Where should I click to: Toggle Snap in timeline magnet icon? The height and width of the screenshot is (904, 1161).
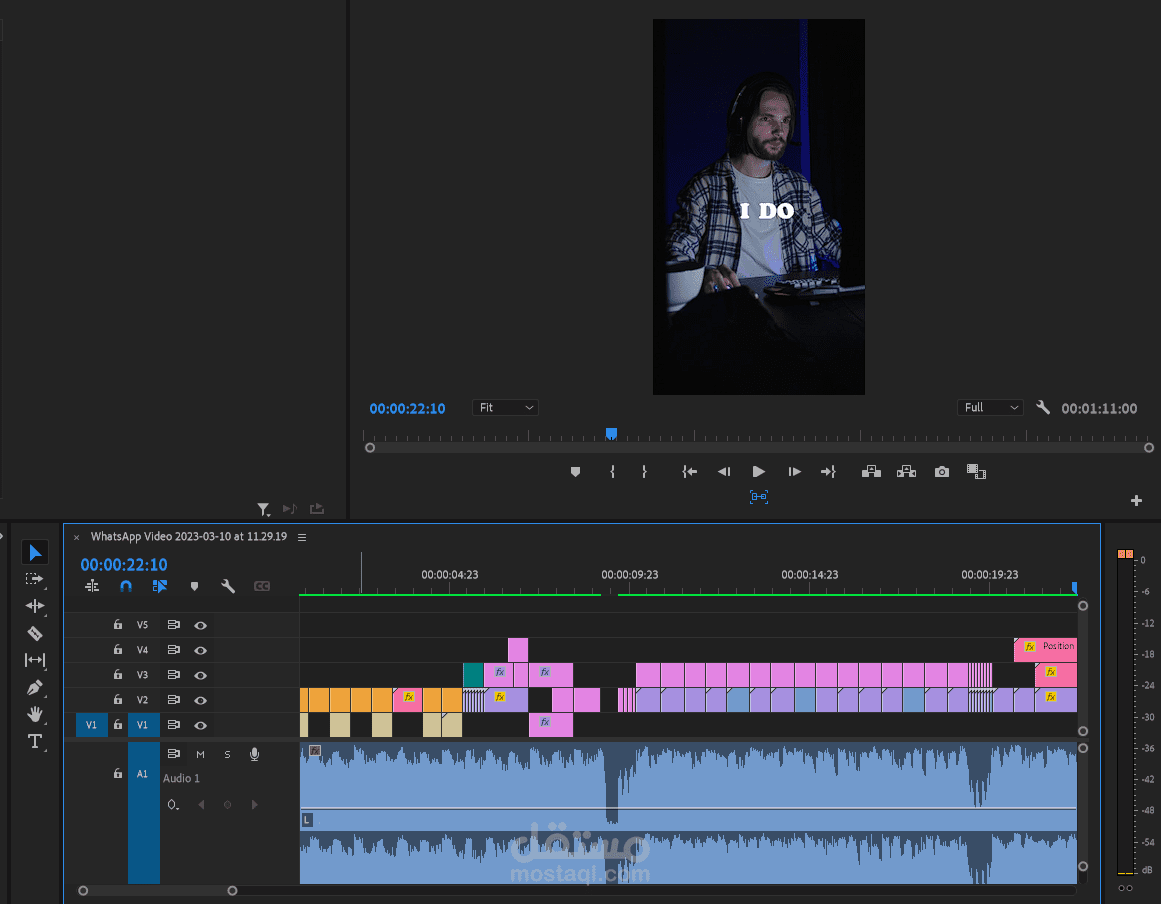coord(126,587)
